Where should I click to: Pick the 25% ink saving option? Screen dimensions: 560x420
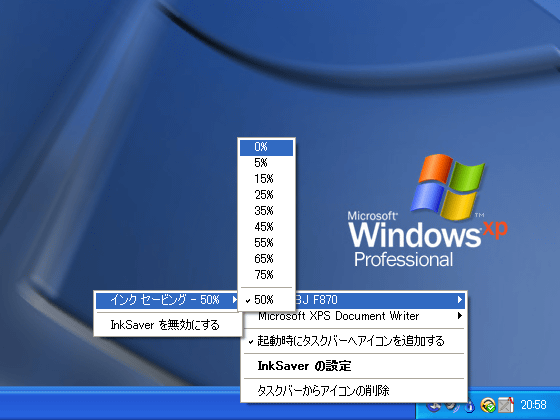[x=266, y=195]
